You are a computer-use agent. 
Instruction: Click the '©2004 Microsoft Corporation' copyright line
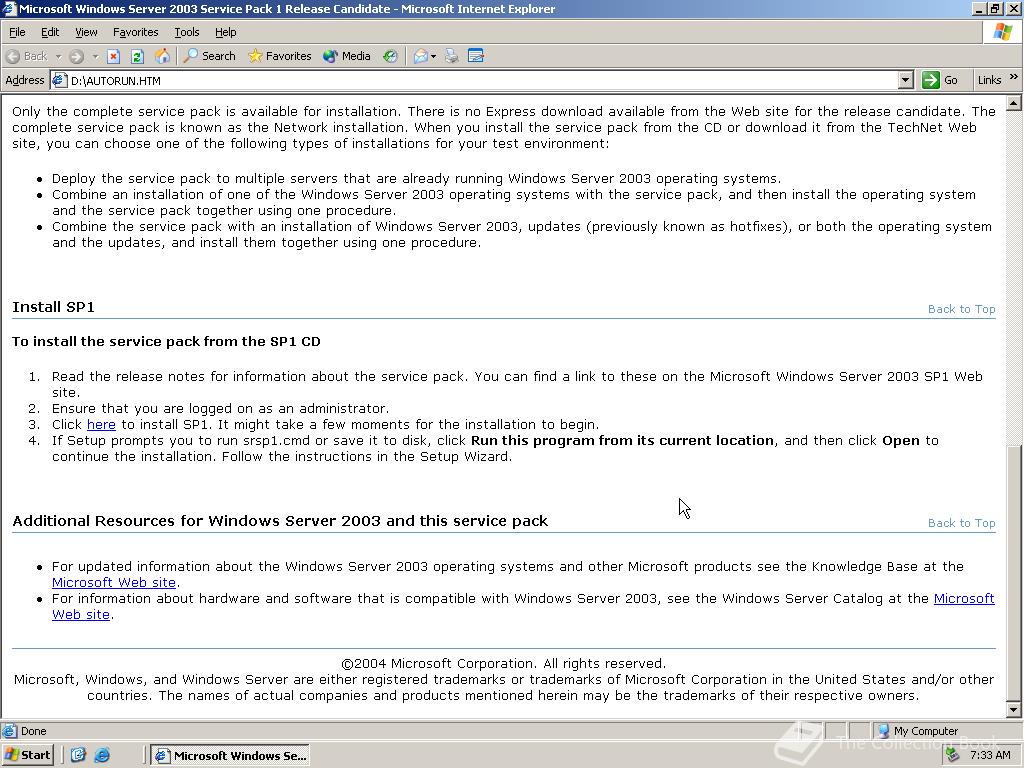(504, 664)
